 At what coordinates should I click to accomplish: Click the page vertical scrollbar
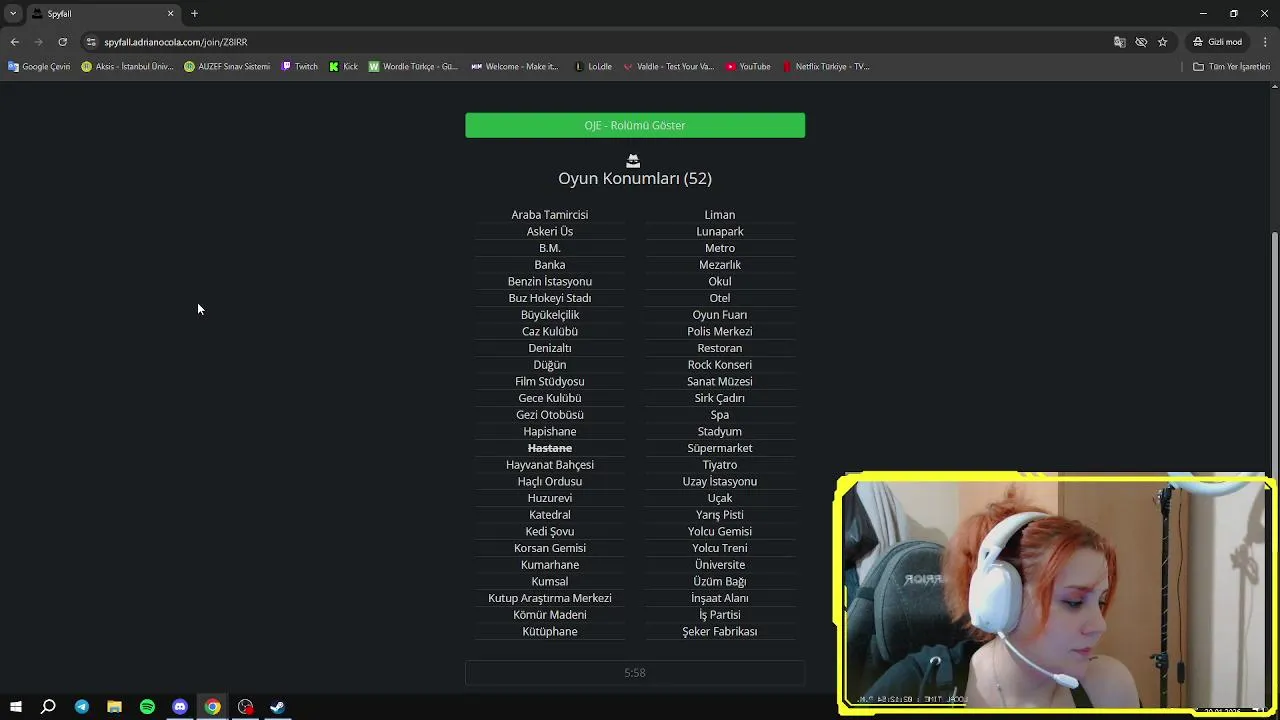pyautogui.click(x=1275, y=355)
